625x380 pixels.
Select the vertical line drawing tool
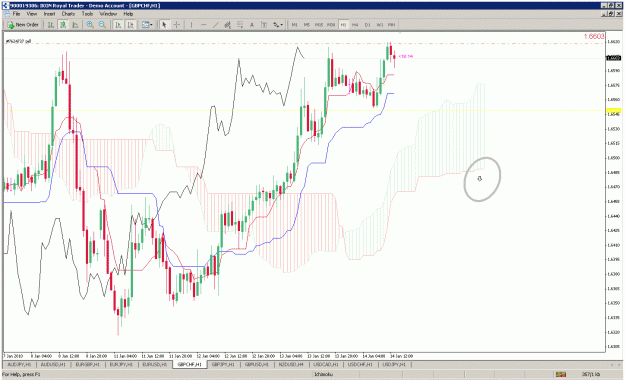(x=191, y=25)
